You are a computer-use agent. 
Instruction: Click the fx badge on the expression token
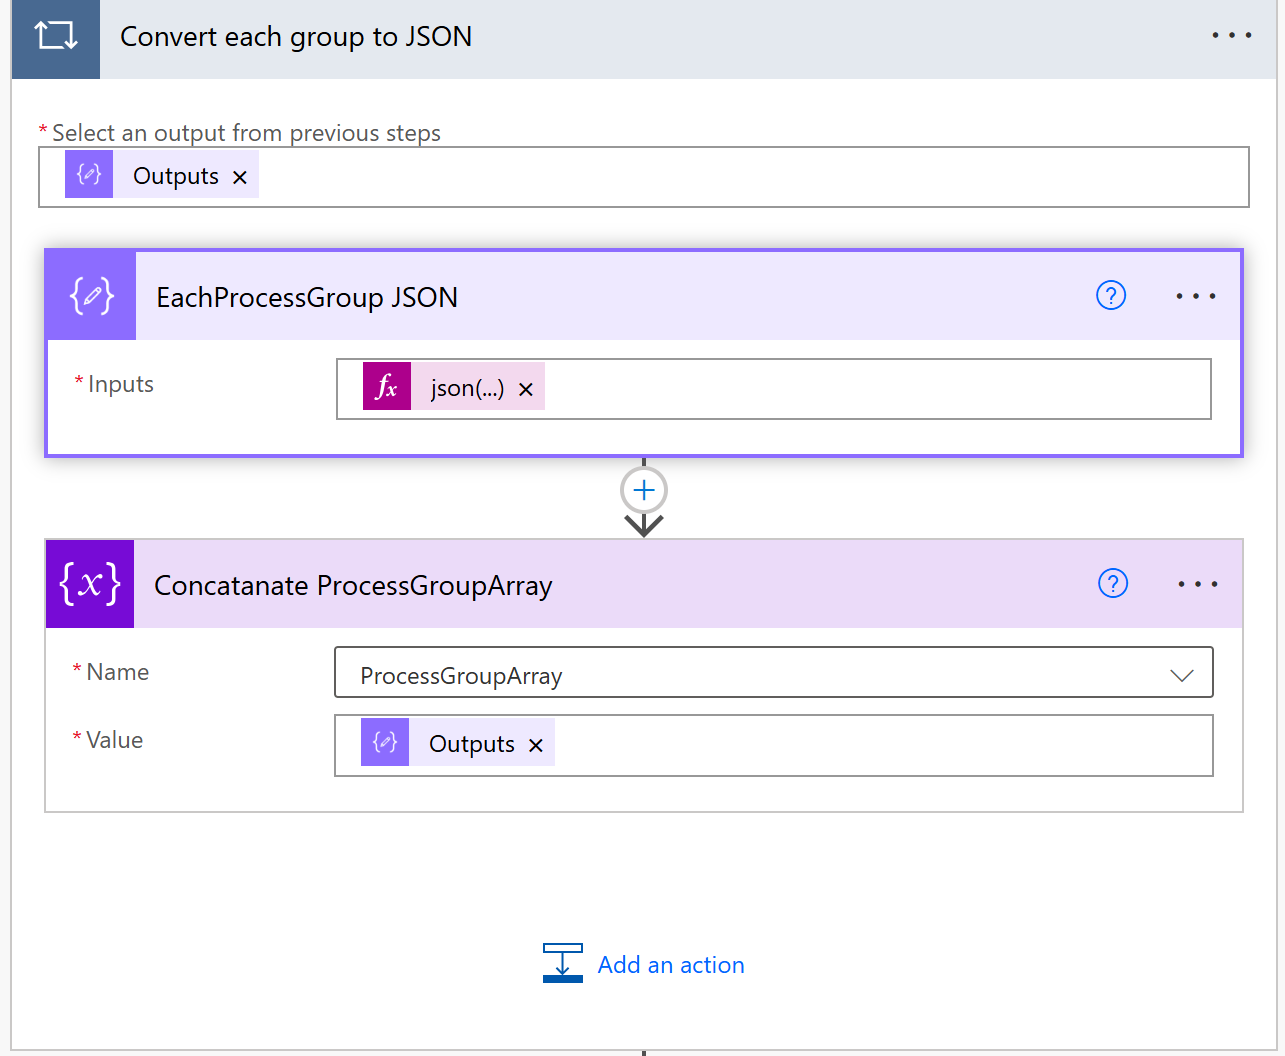coord(387,387)
